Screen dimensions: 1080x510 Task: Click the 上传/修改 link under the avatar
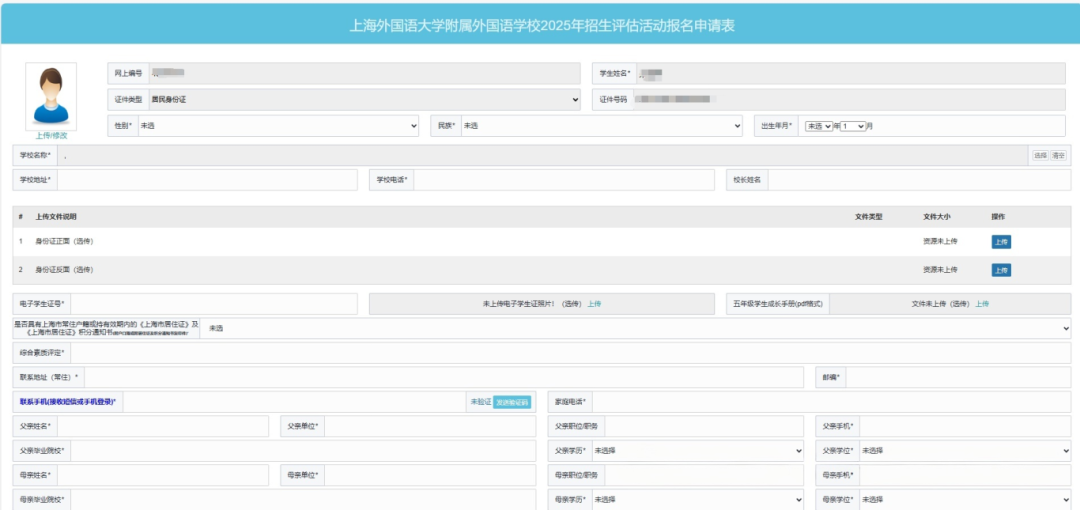[51, 135]
